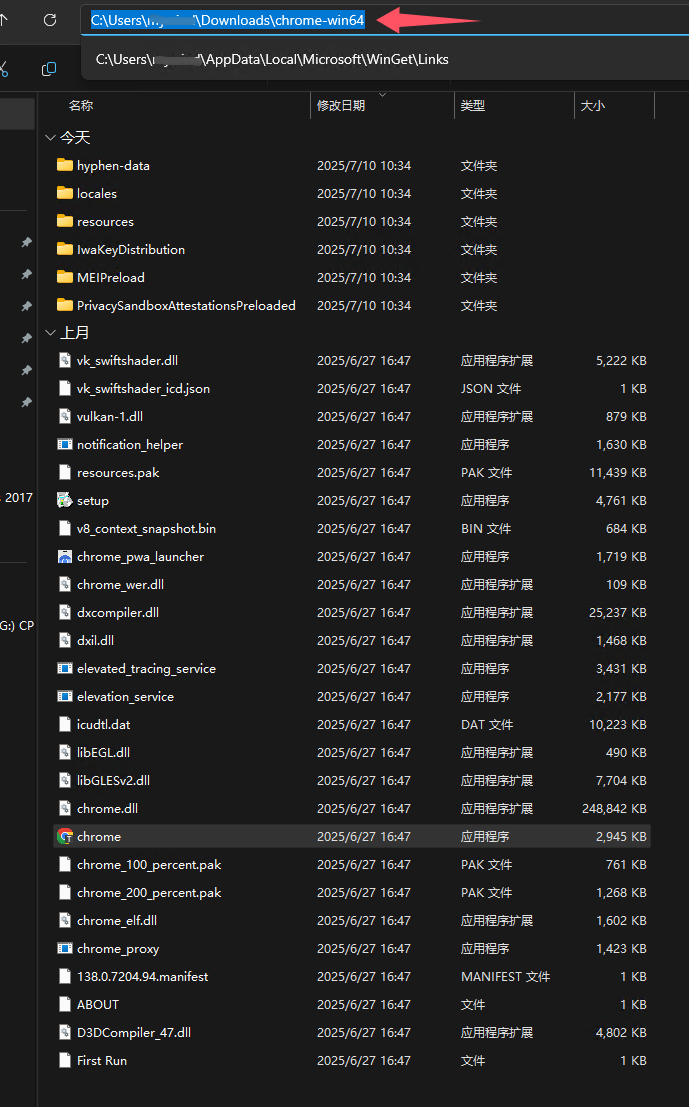This screenshot has width=689, height=1107.
Task: Click the BIN 文件 type cell
Action: pyautogui.click(x=486, y=529)
